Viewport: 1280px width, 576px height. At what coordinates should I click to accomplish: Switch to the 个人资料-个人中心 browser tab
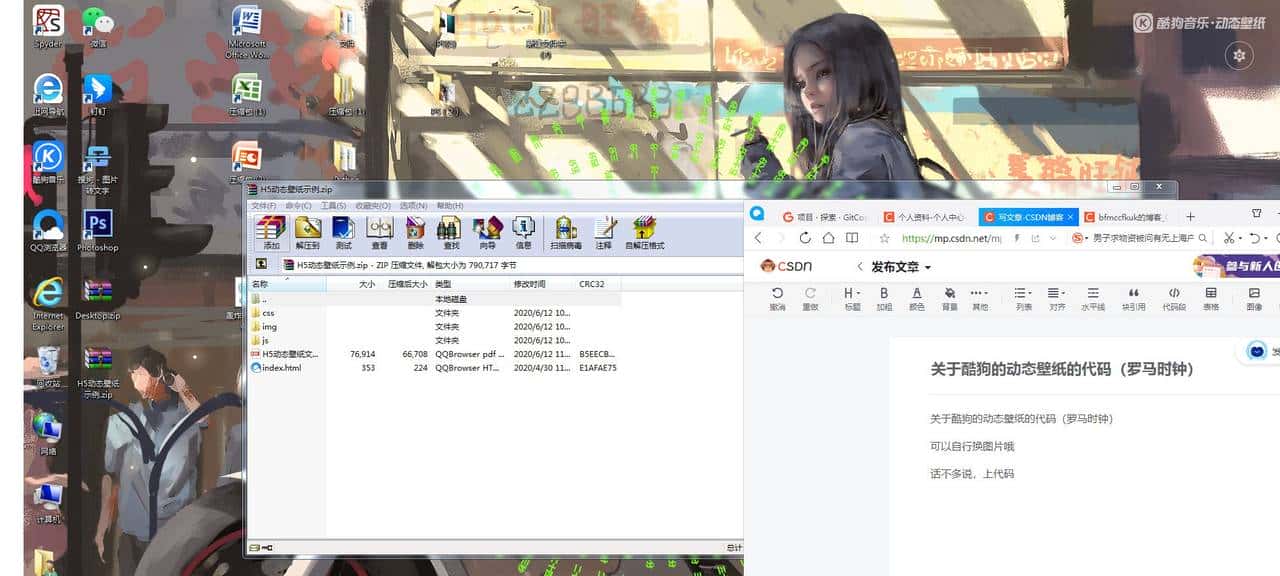[x=925, y=216]
